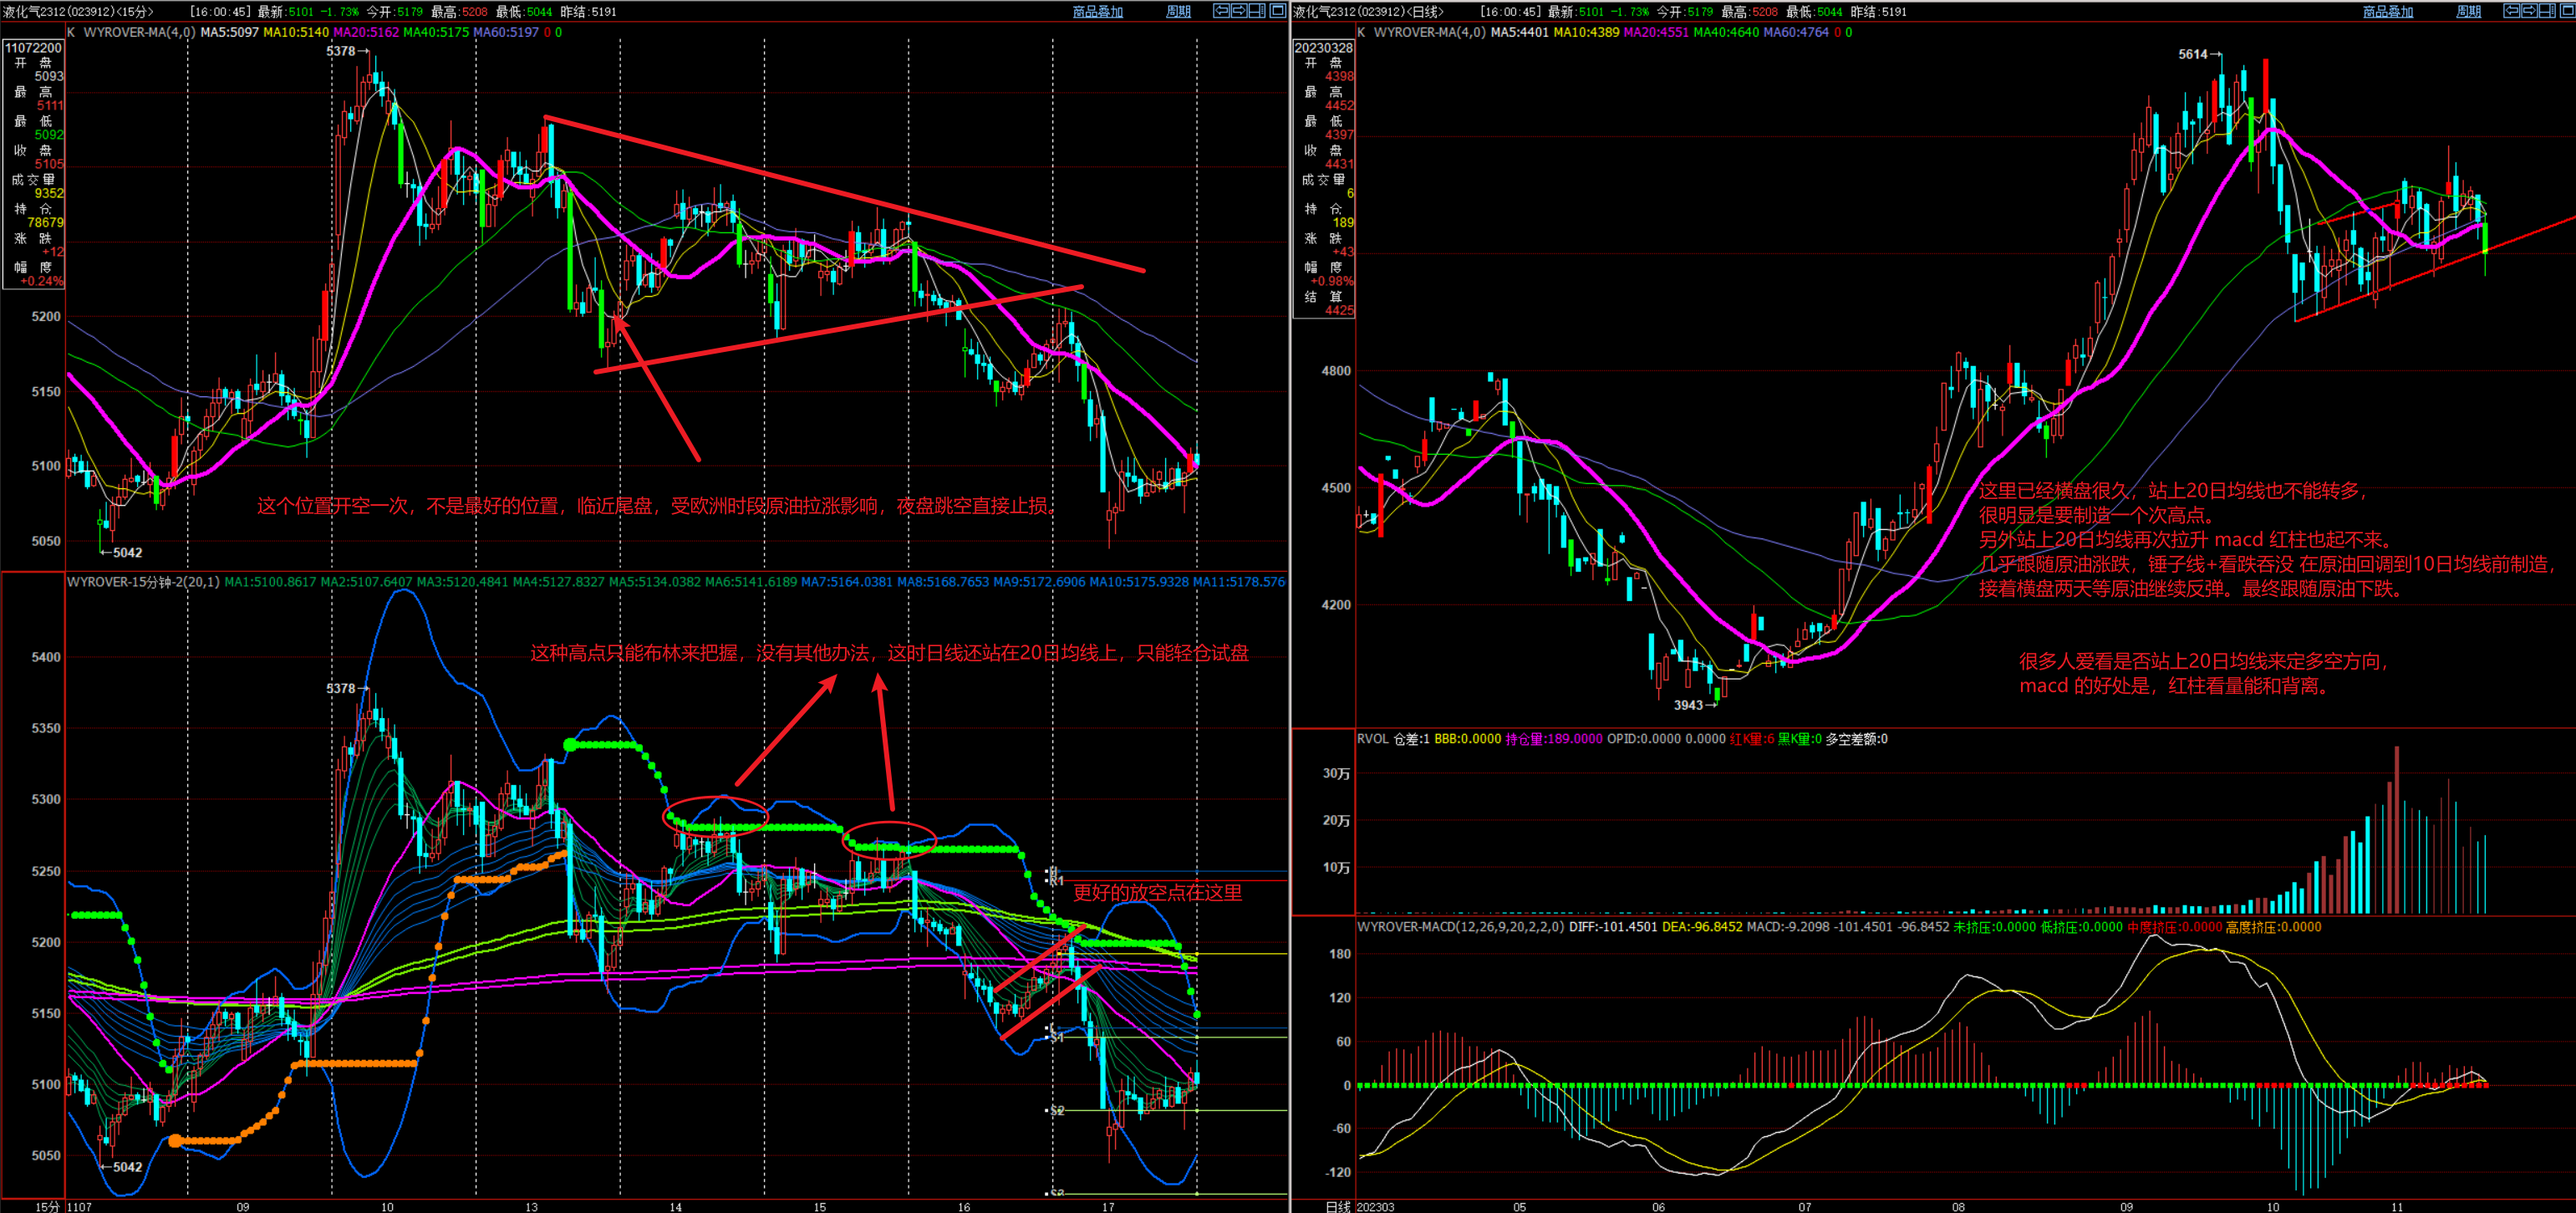This screenshot has width=2576, height=1213.
Task: Click the 3943 low price label on daily chart
Action: (x=1688, y=705)
